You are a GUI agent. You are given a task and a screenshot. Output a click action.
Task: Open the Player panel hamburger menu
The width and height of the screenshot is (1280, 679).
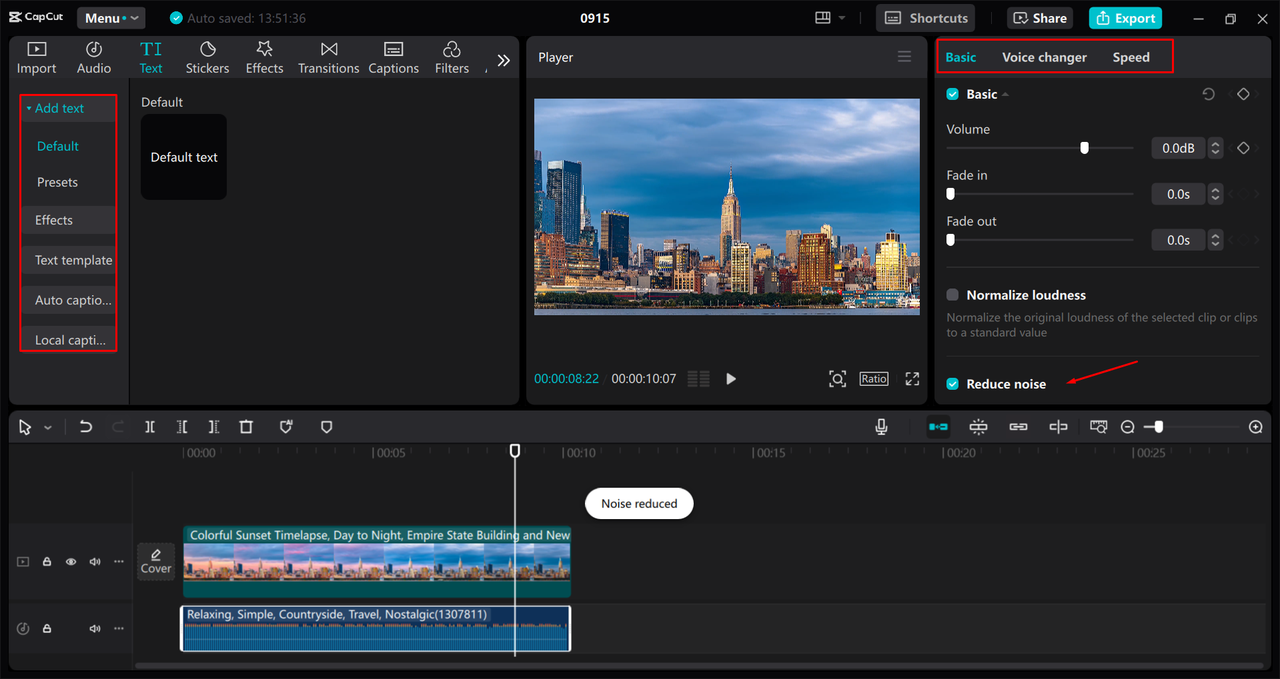(x=904, y=57)
